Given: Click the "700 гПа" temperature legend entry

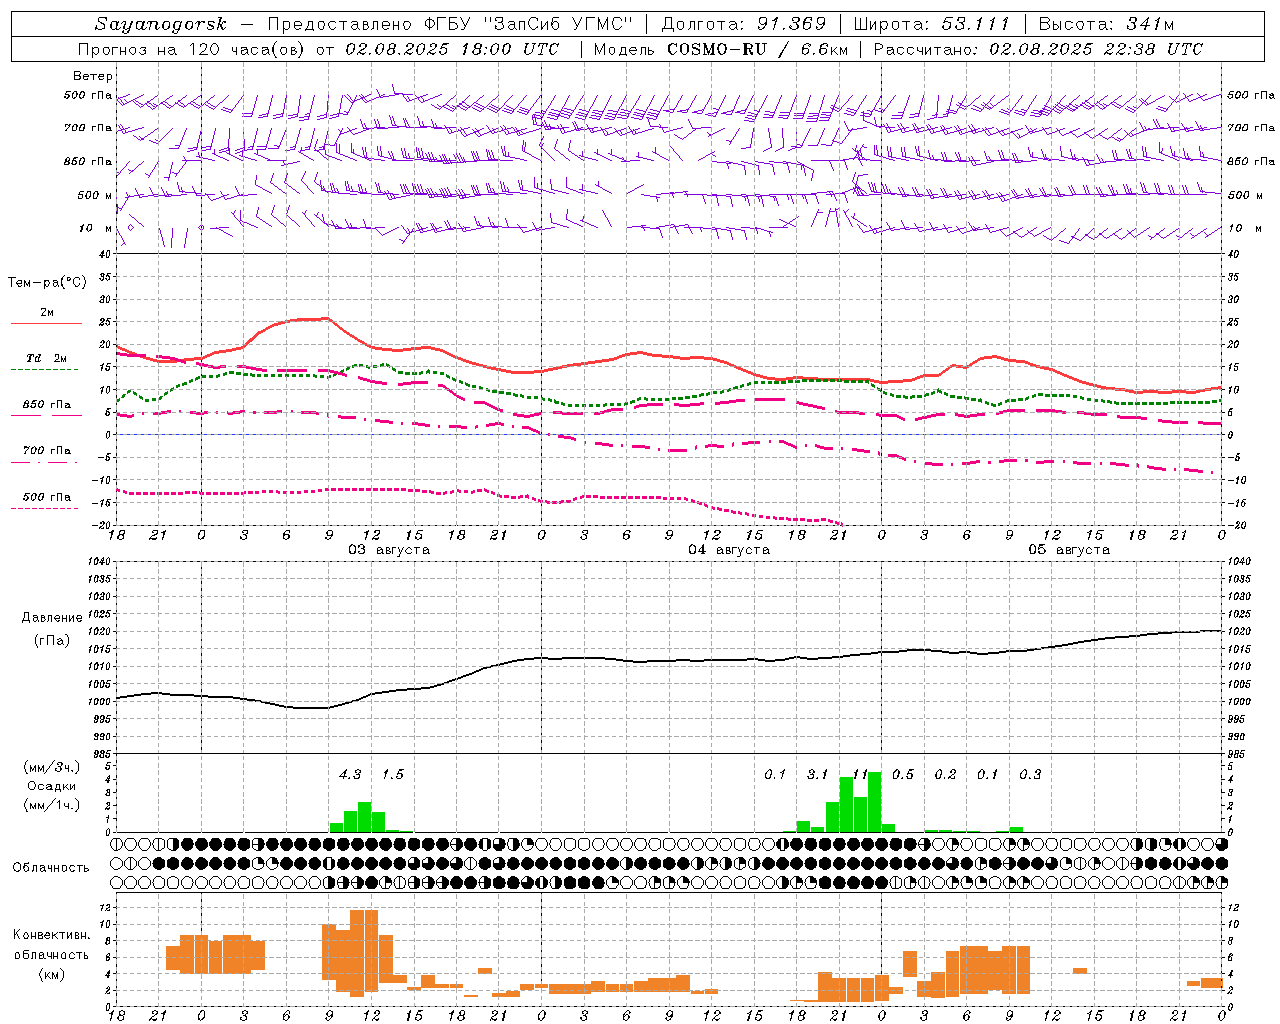Looking at the screenshot, I should tap(46, 451).
